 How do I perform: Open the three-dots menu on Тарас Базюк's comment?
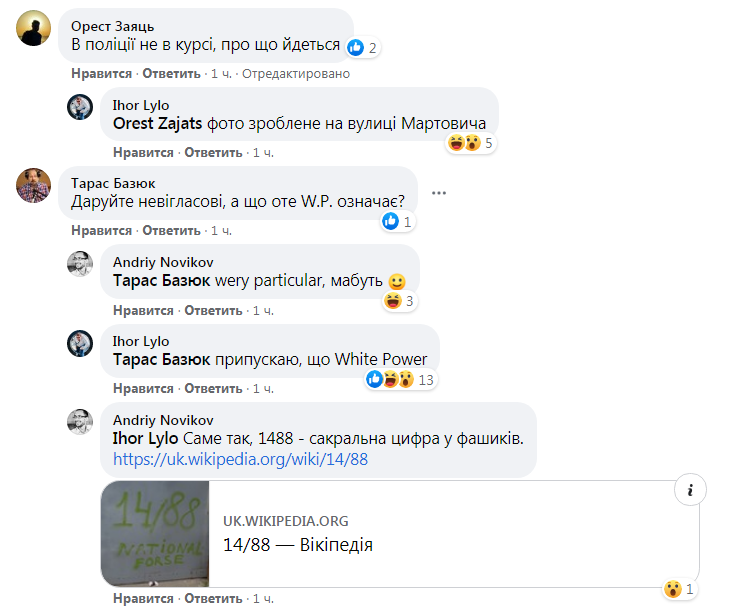coord(438,192)
